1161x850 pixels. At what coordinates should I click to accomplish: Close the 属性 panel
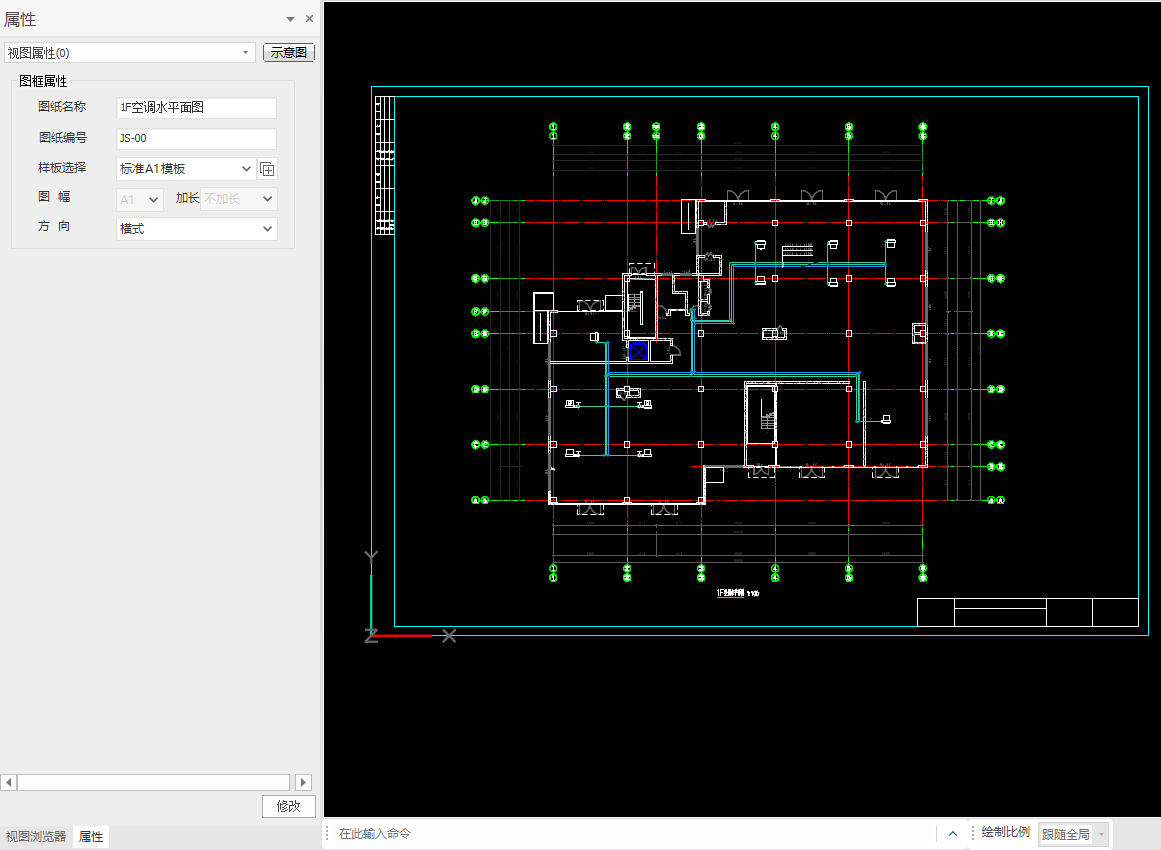pyautogui.click(x=309, y=19)
